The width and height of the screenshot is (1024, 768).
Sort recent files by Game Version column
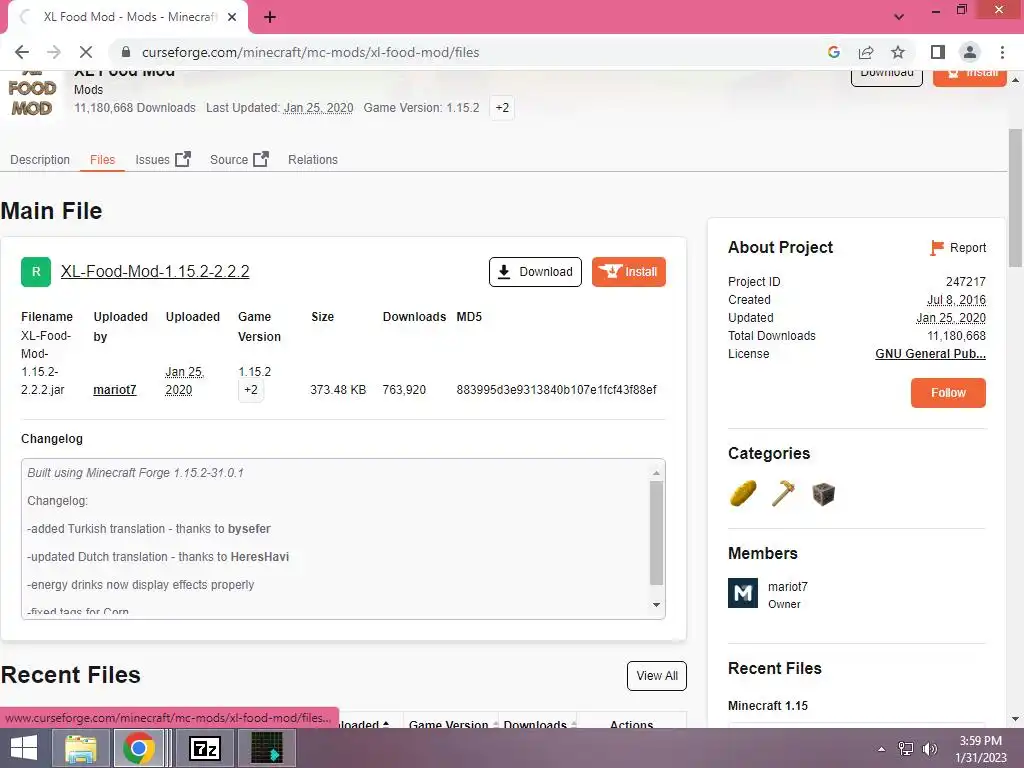453,724
